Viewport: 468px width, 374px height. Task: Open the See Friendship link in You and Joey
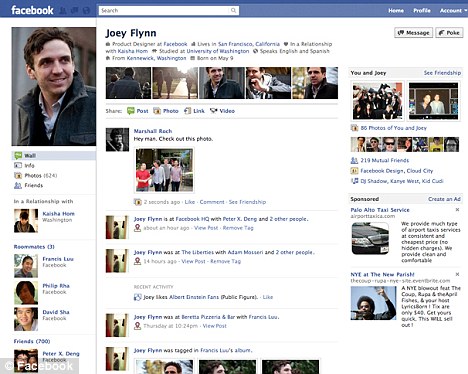[x=442, y=73]
